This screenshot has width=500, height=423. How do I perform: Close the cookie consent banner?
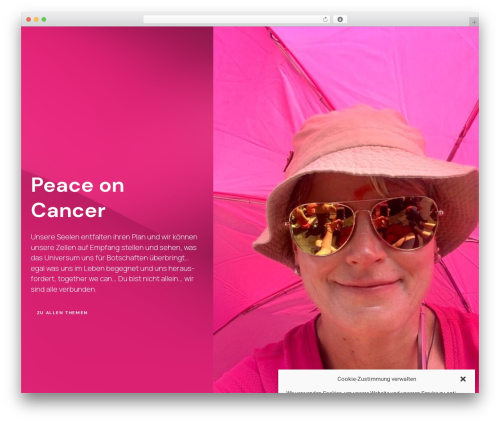point(463,379)
